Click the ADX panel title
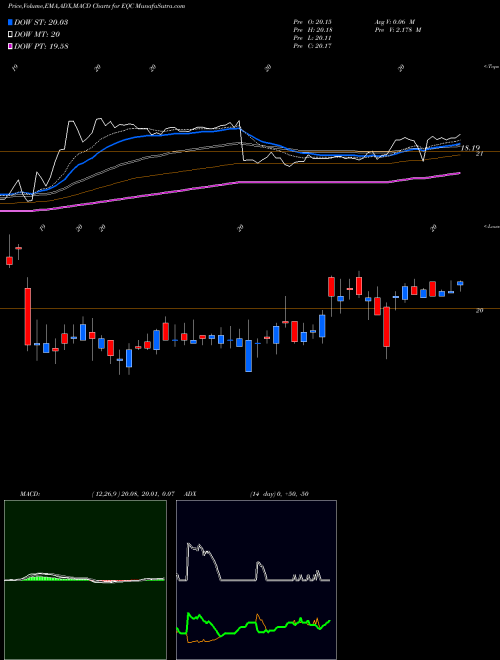 coord(190,494)
